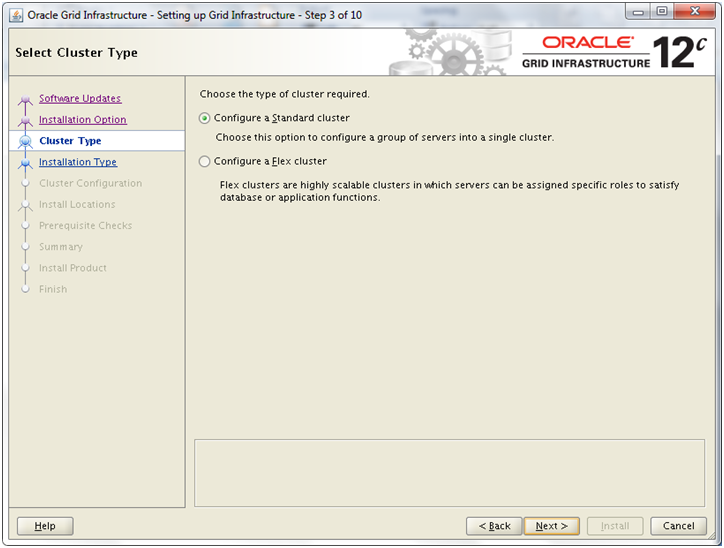Click the Flex clusters description text

coord(449,191)
